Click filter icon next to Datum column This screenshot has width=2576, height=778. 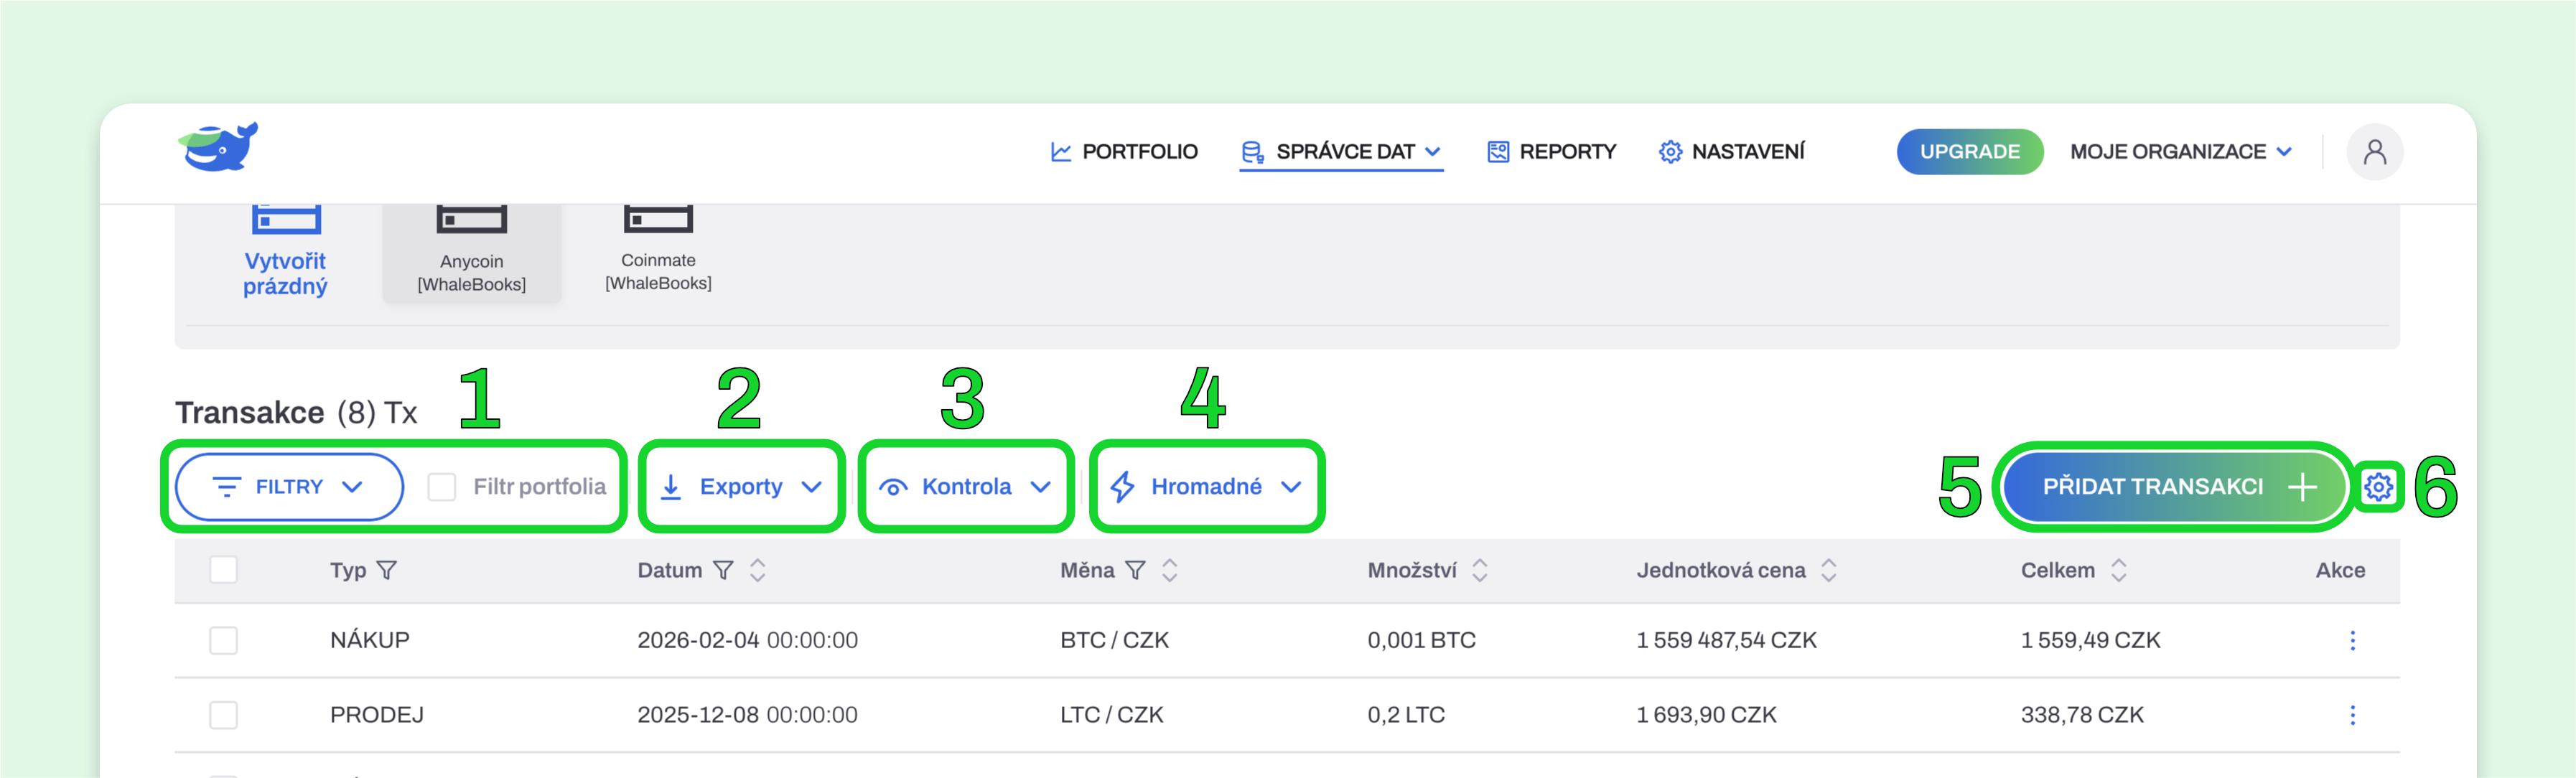pyautogui.click(x=723, y=570)
